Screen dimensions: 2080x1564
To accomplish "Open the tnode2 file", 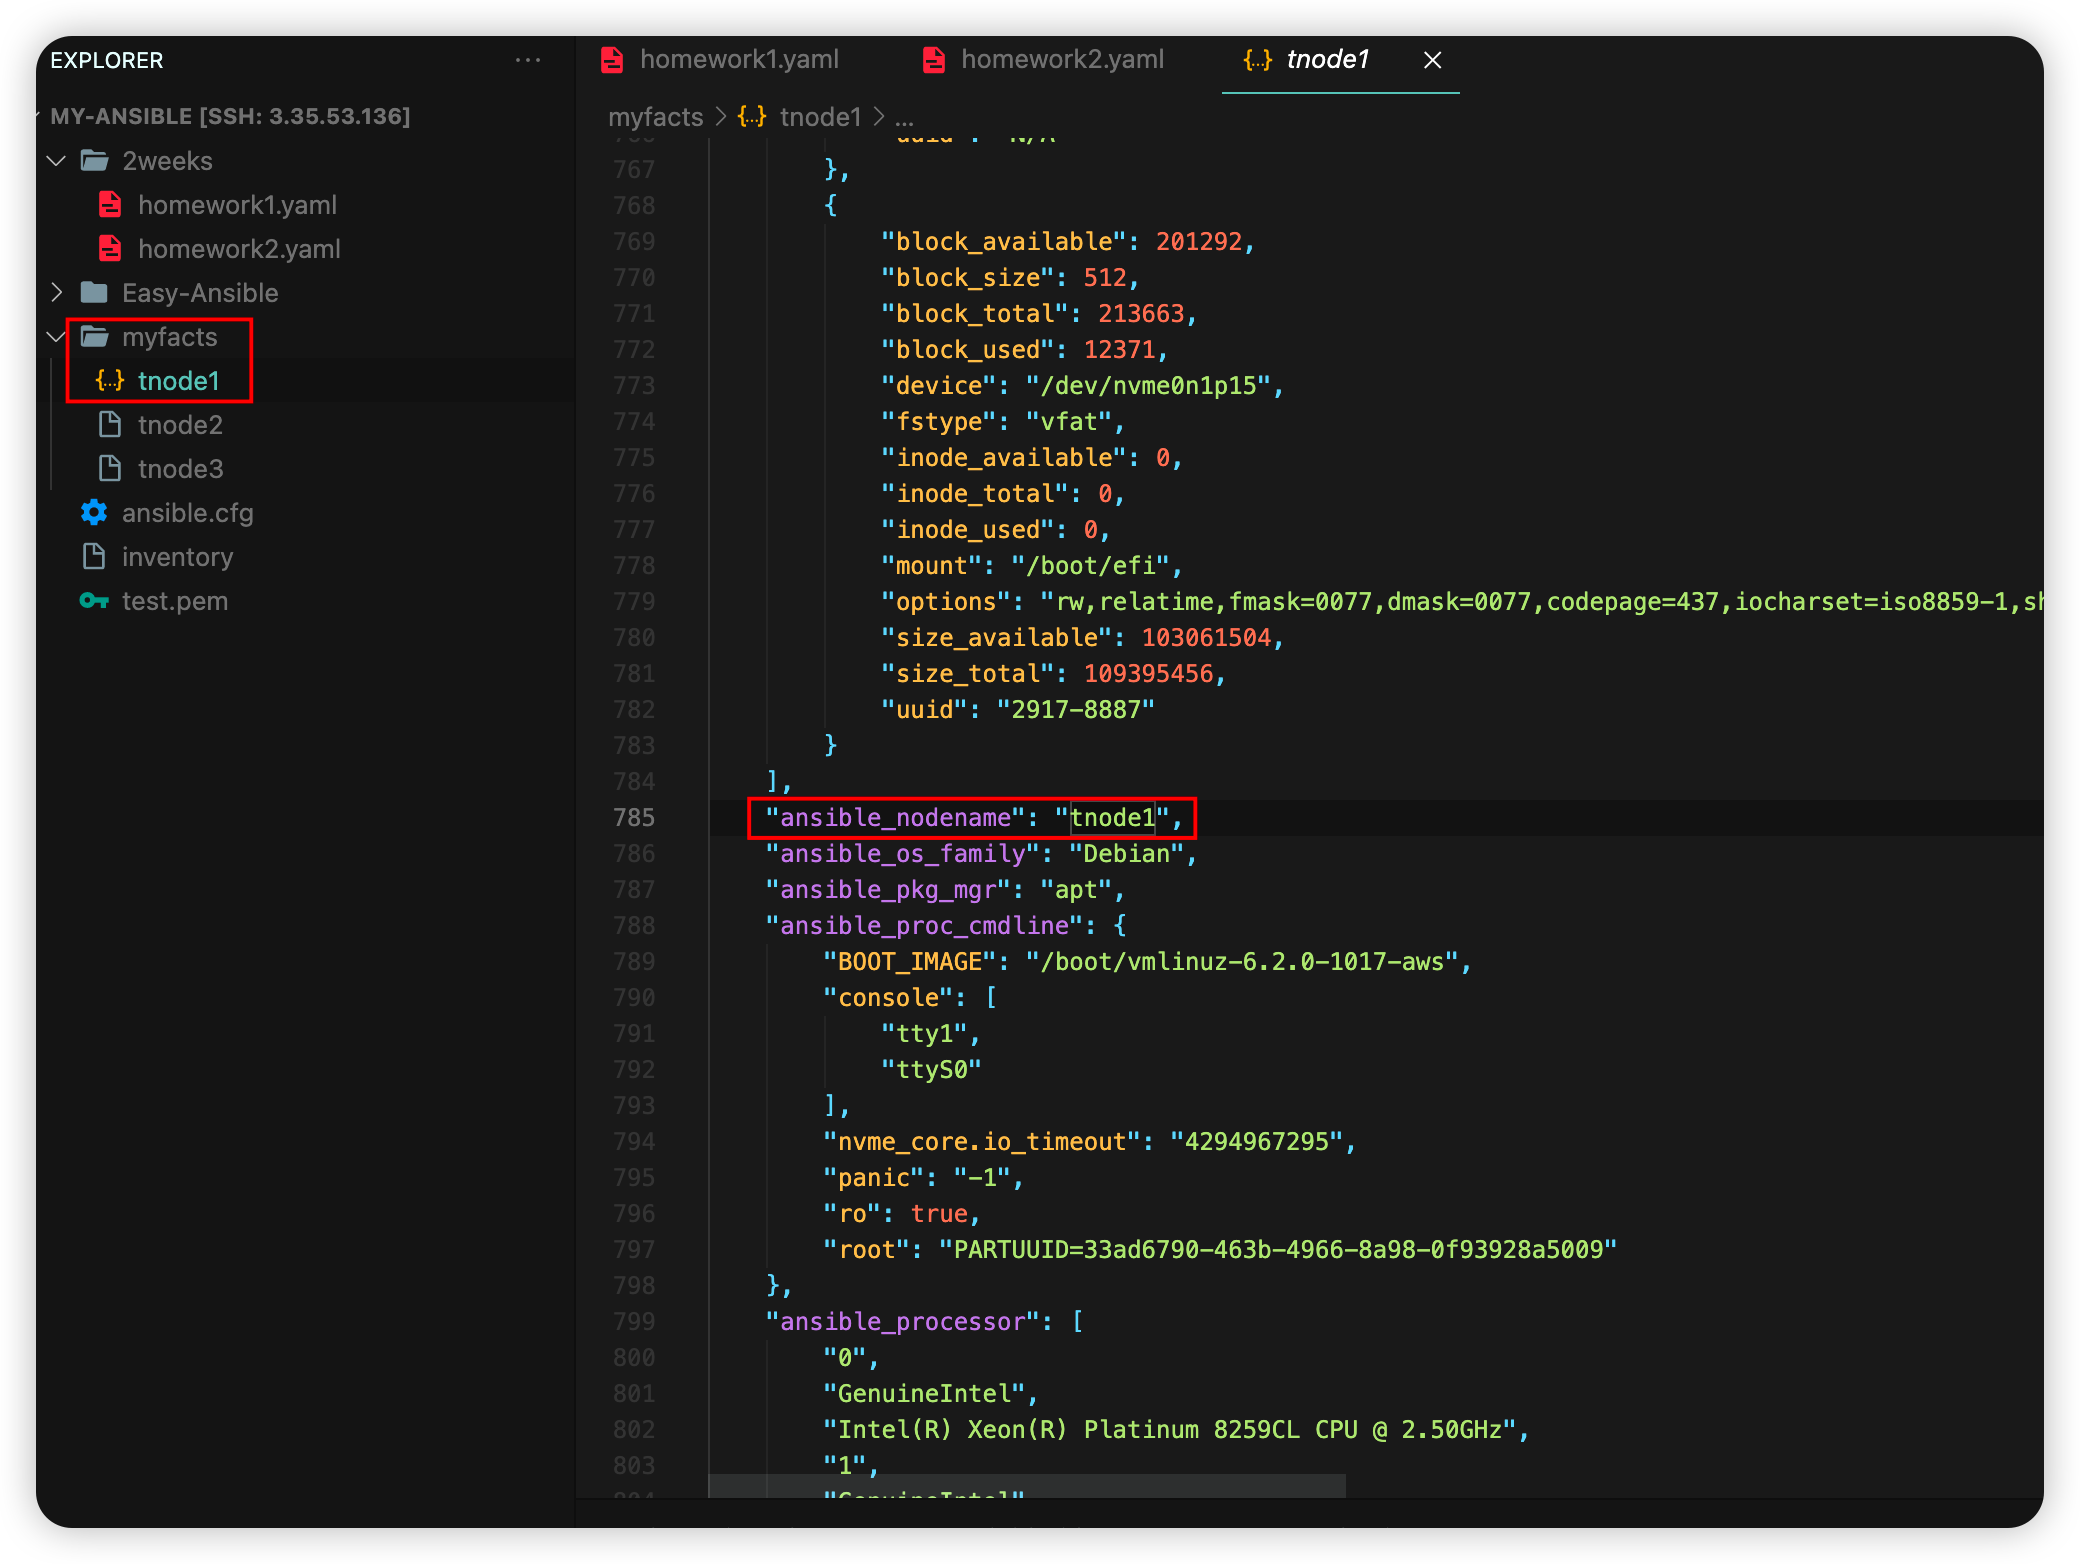I will [x=180, y=425].
